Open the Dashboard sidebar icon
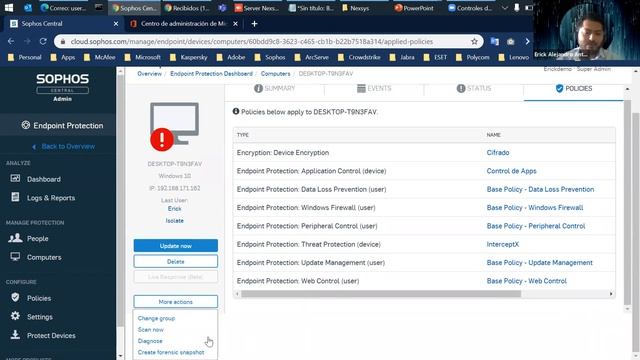 point(15,178)
